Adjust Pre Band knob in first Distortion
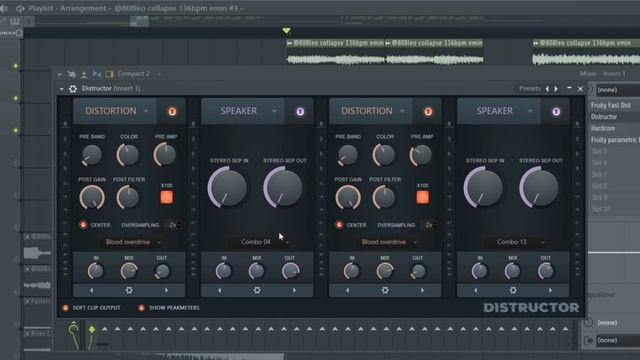 [91, 155]
